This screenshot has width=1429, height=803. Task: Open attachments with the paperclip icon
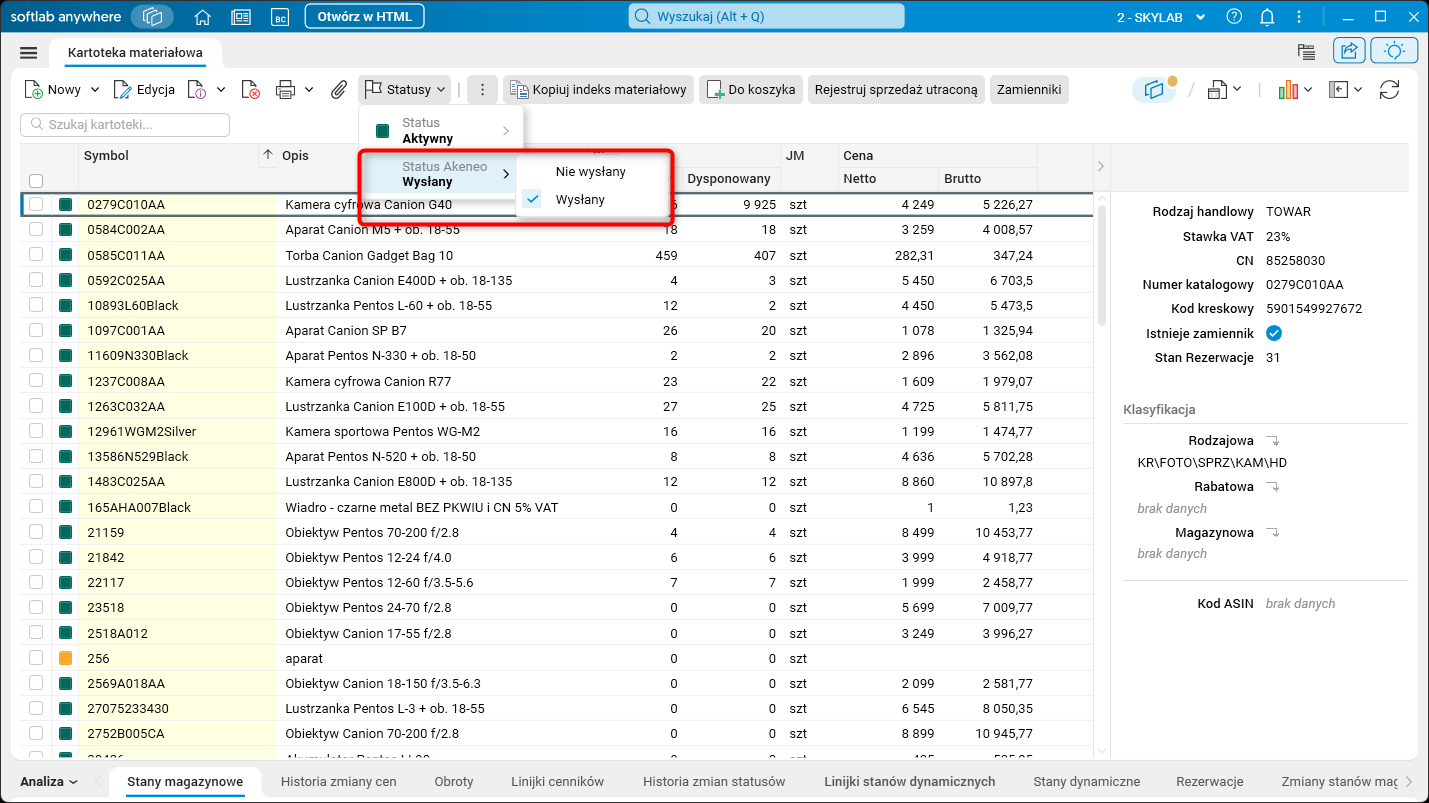[x=339, y=90]
